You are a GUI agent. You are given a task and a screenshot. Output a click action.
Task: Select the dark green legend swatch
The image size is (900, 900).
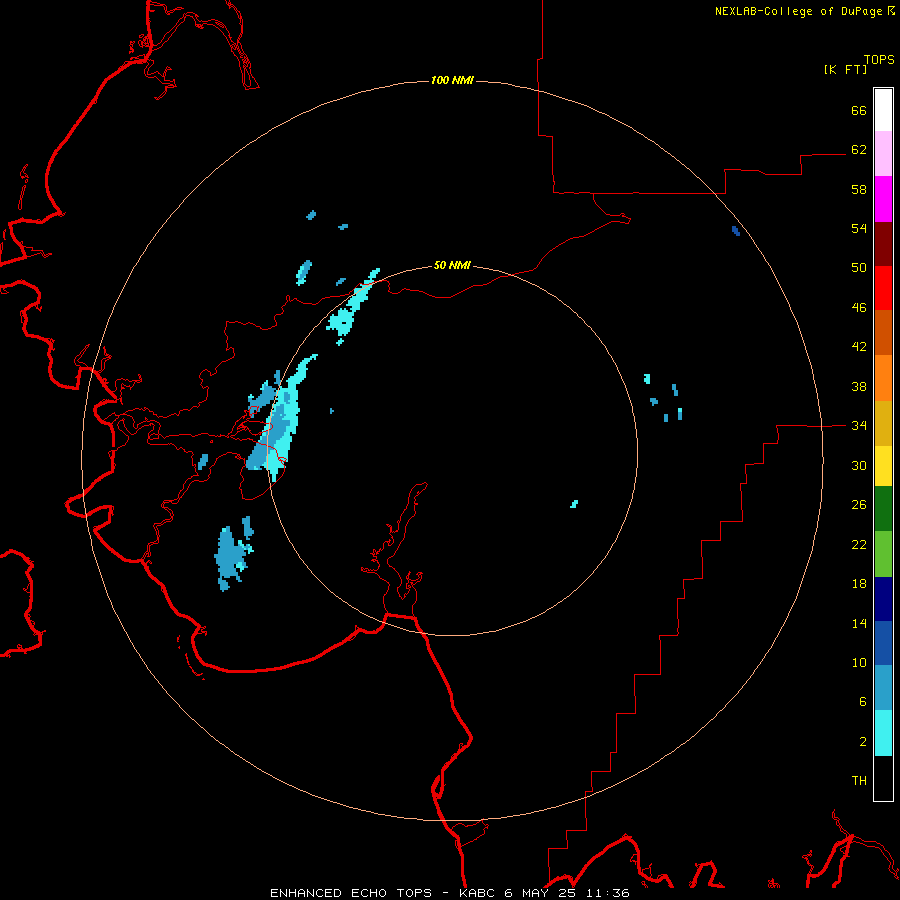[883, 509]
